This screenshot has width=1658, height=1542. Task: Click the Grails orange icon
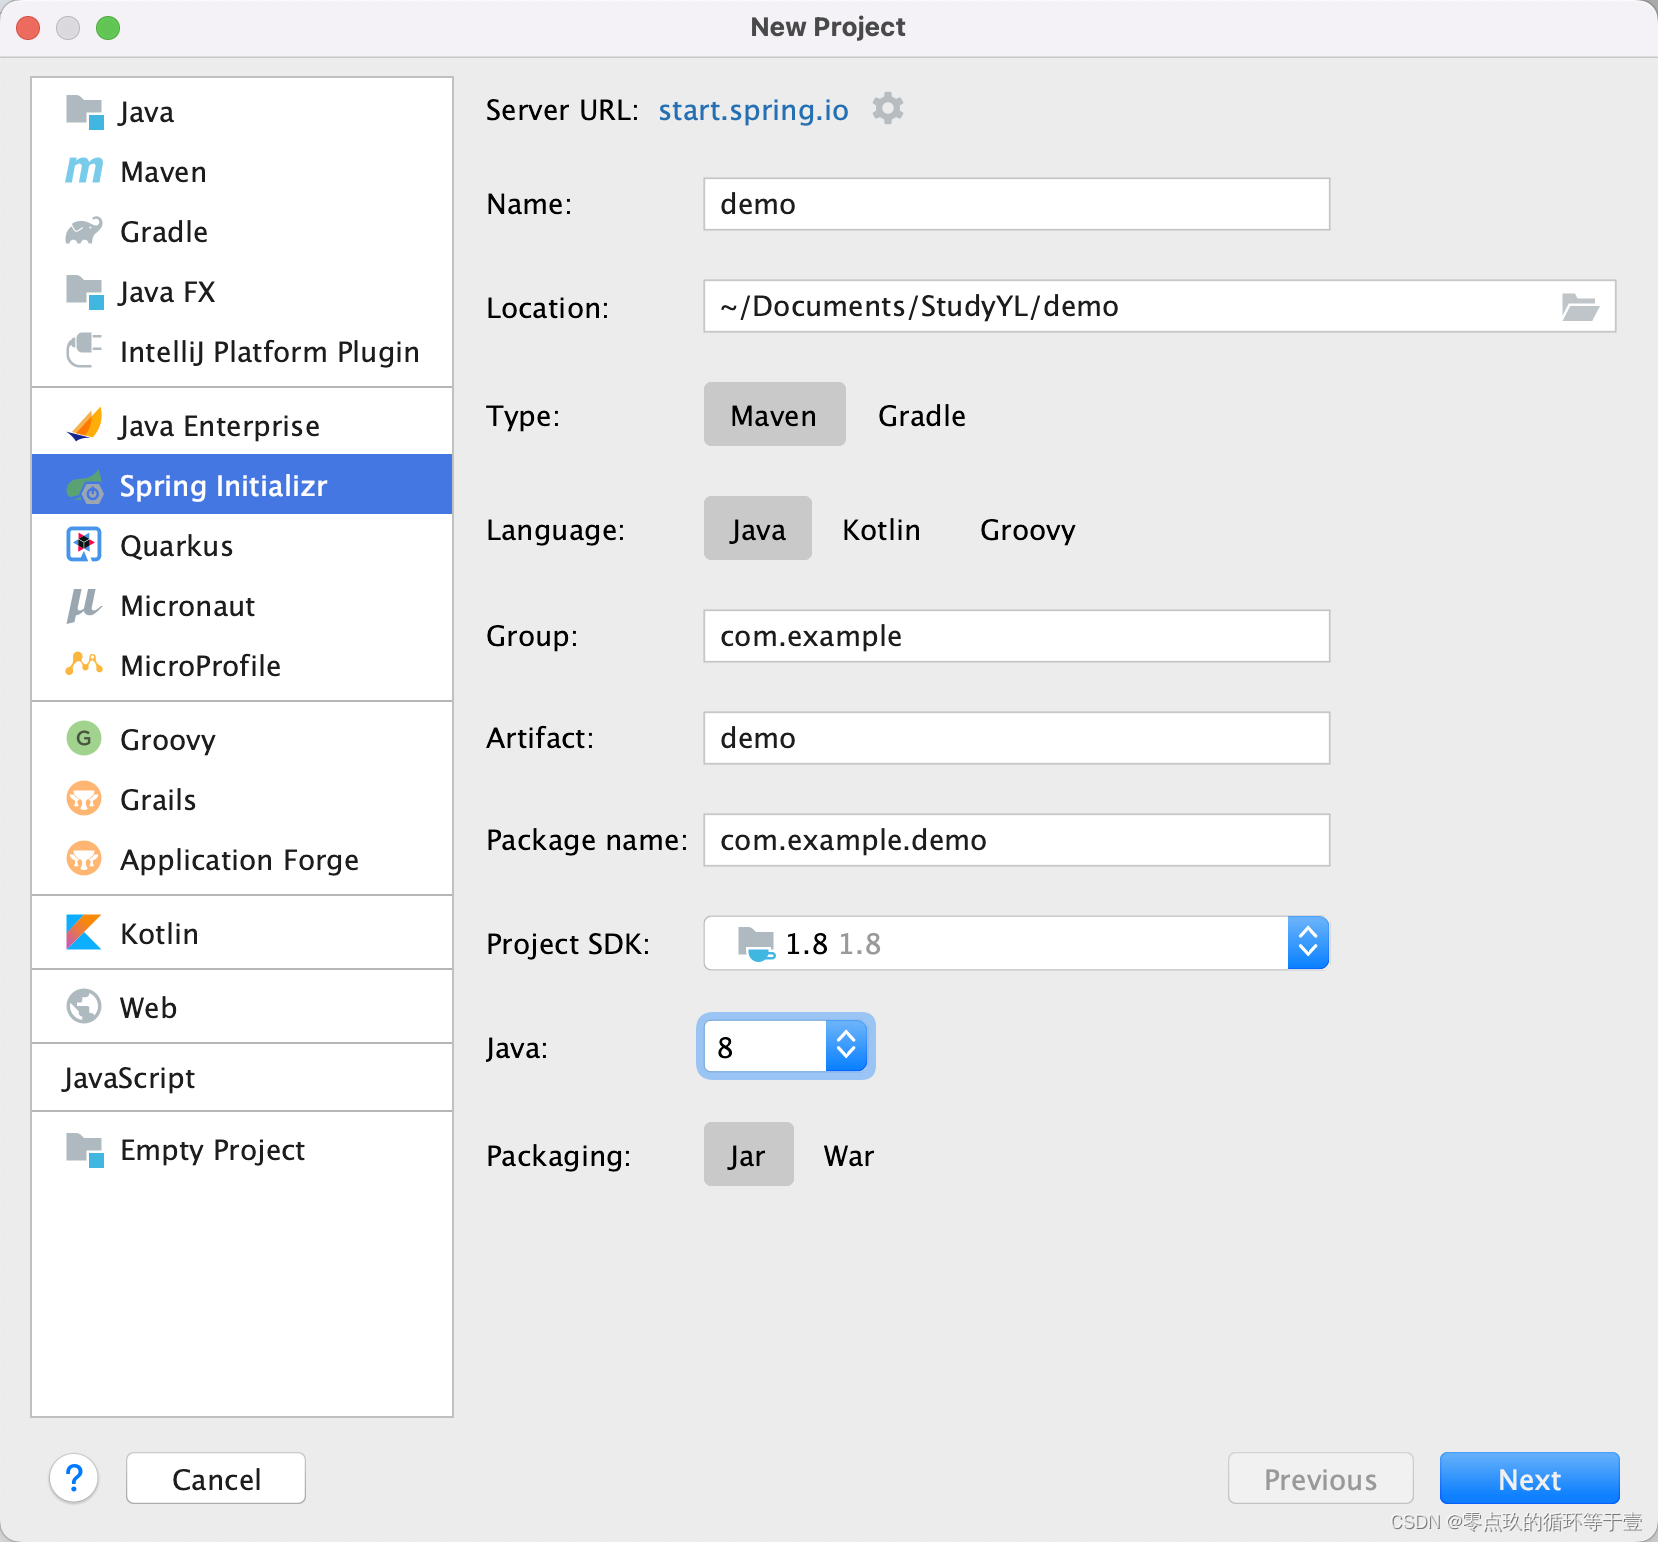tap(85, 799)
